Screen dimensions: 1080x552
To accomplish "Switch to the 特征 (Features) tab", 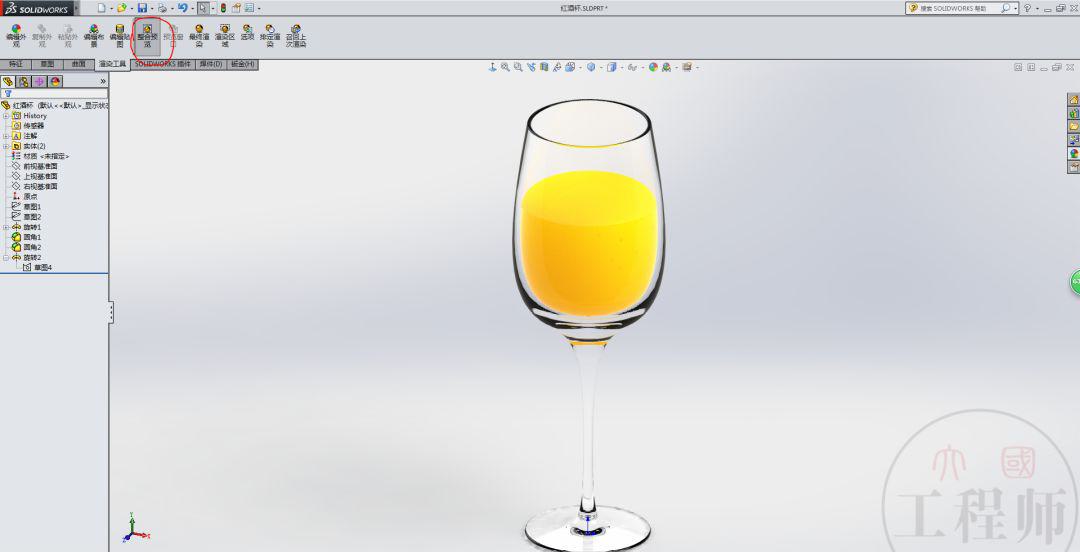I will pos(16,64).
